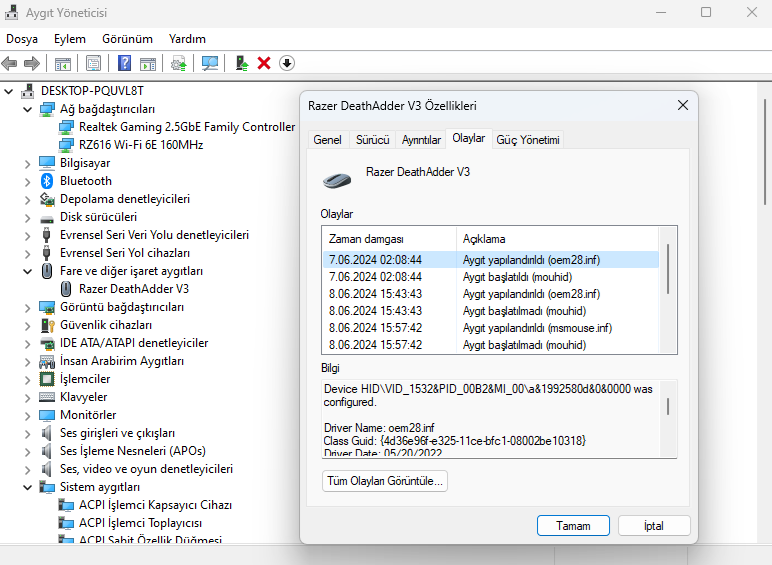Click the Forward arrow toolbar icon
The height and width of the screenshot is (565, 772).
point(32,63)
